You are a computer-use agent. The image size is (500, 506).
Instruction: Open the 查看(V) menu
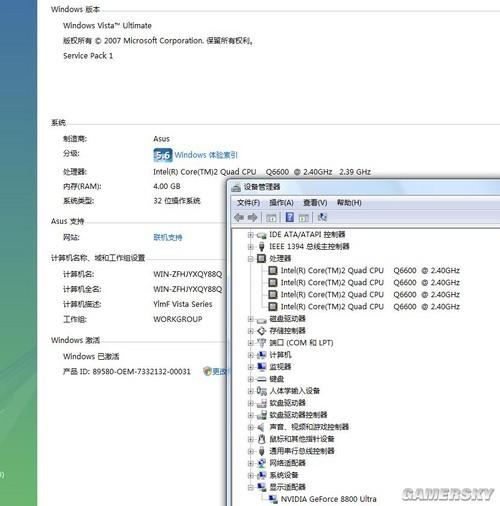tap(315, 203)
